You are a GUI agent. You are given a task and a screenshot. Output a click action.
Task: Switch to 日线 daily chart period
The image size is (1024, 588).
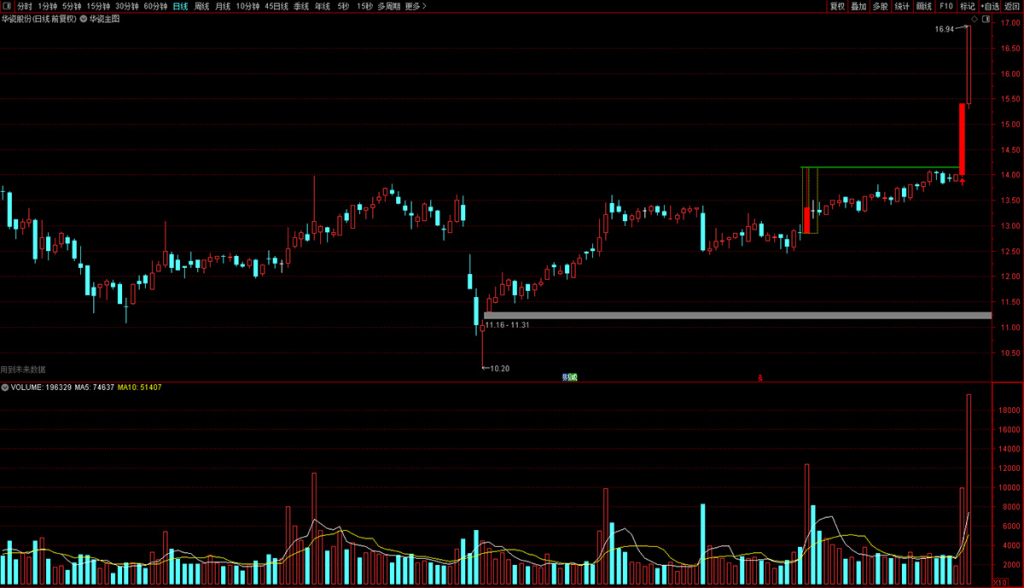click(x=180, y=6)
